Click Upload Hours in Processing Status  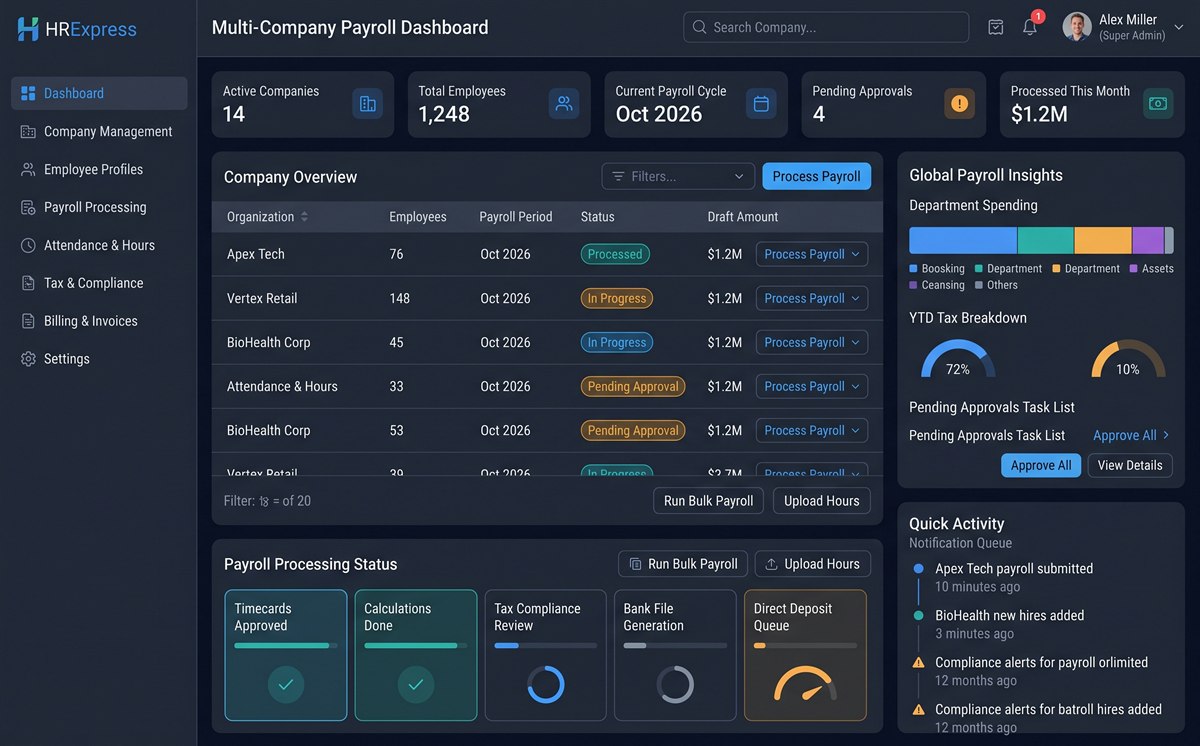click(x=812, y=564)
